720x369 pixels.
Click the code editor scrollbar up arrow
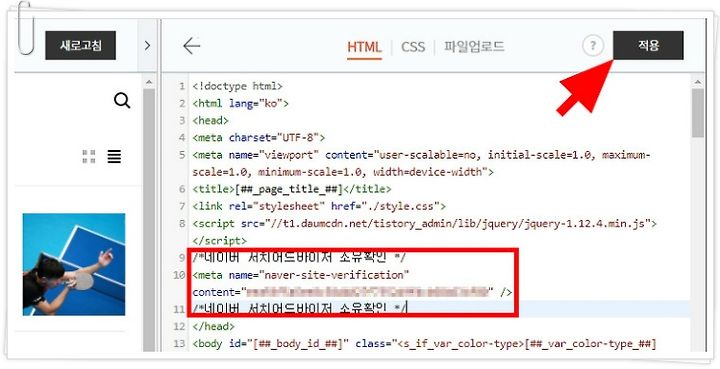pos(698,83)
